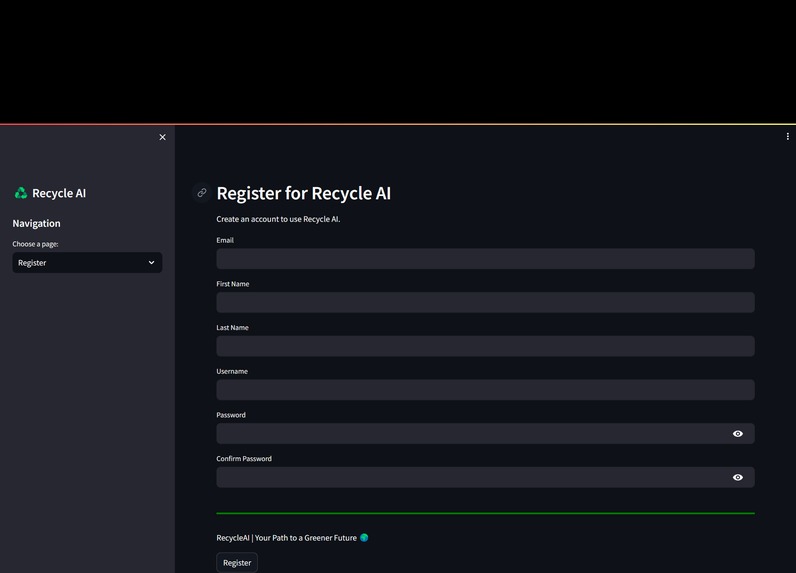The height and width of the screenshot is (573, 796).
Task: Click the 'Navigation' sidebar heading
Action: pos(37,223)
